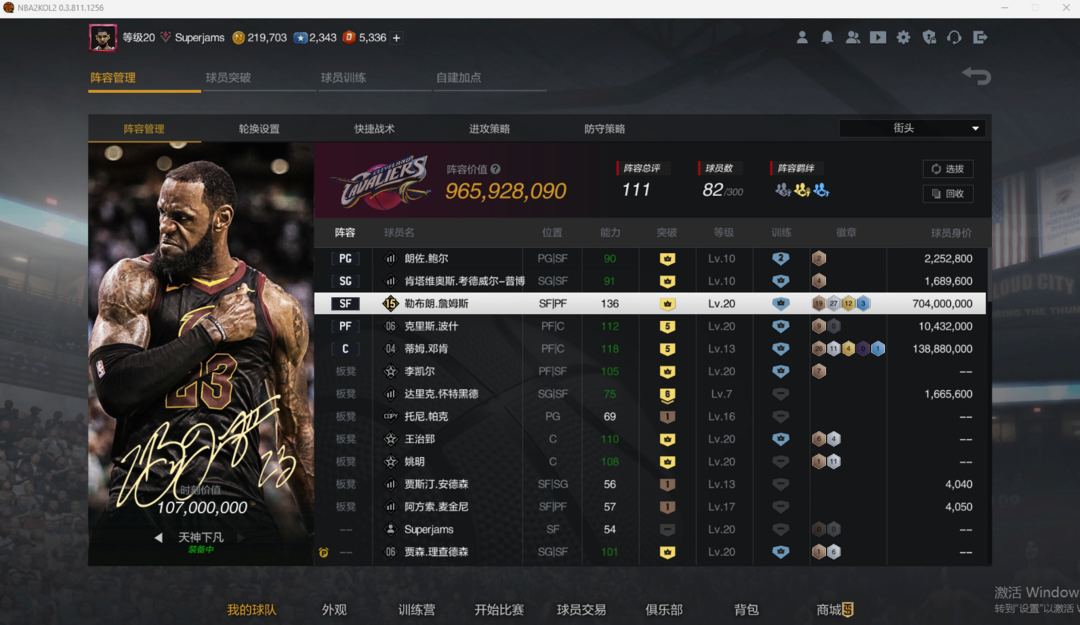The image size is (1080, 625).
Task: Click the blue star currency icon
Action: (x=300, y=38)
